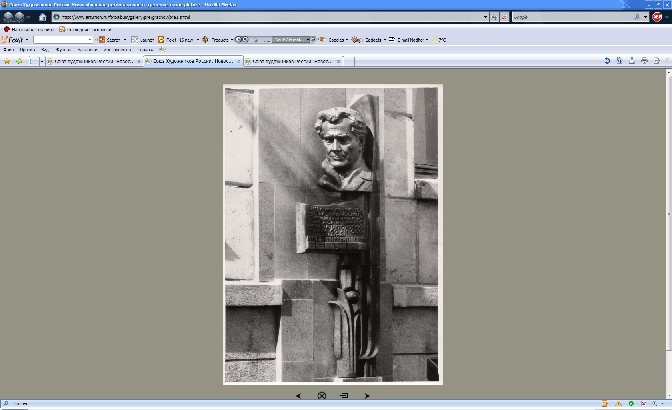Click the Search button on Foxy toolbar
The image size is (672, 410).
pos(109,39)
